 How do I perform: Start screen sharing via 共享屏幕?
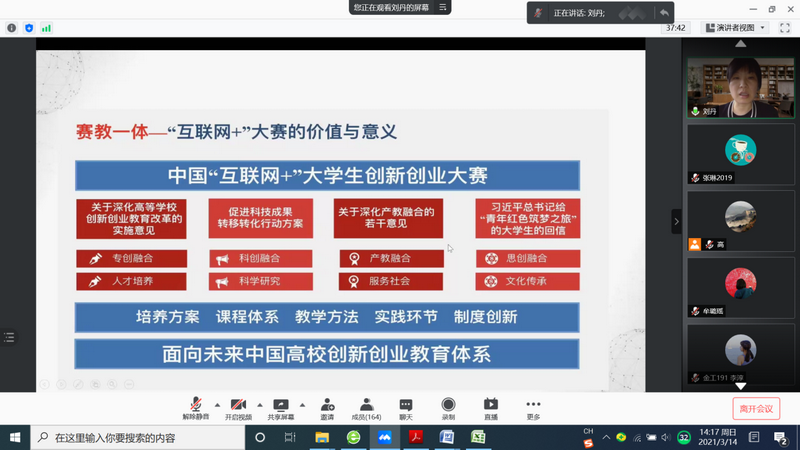pos(281,408)
